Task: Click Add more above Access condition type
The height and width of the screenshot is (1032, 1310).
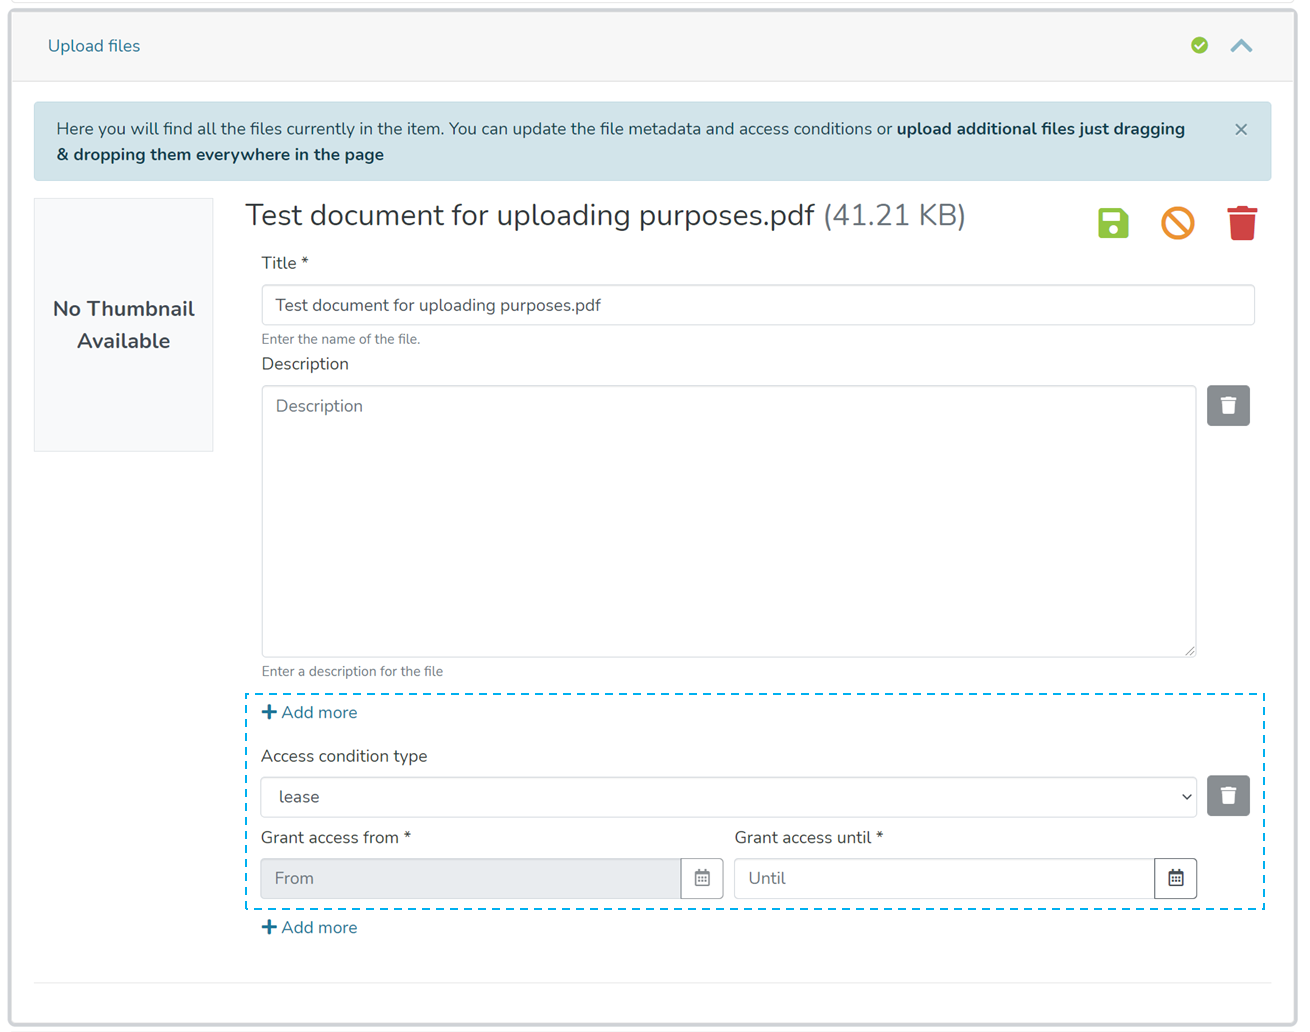Action: pos(309,713)
